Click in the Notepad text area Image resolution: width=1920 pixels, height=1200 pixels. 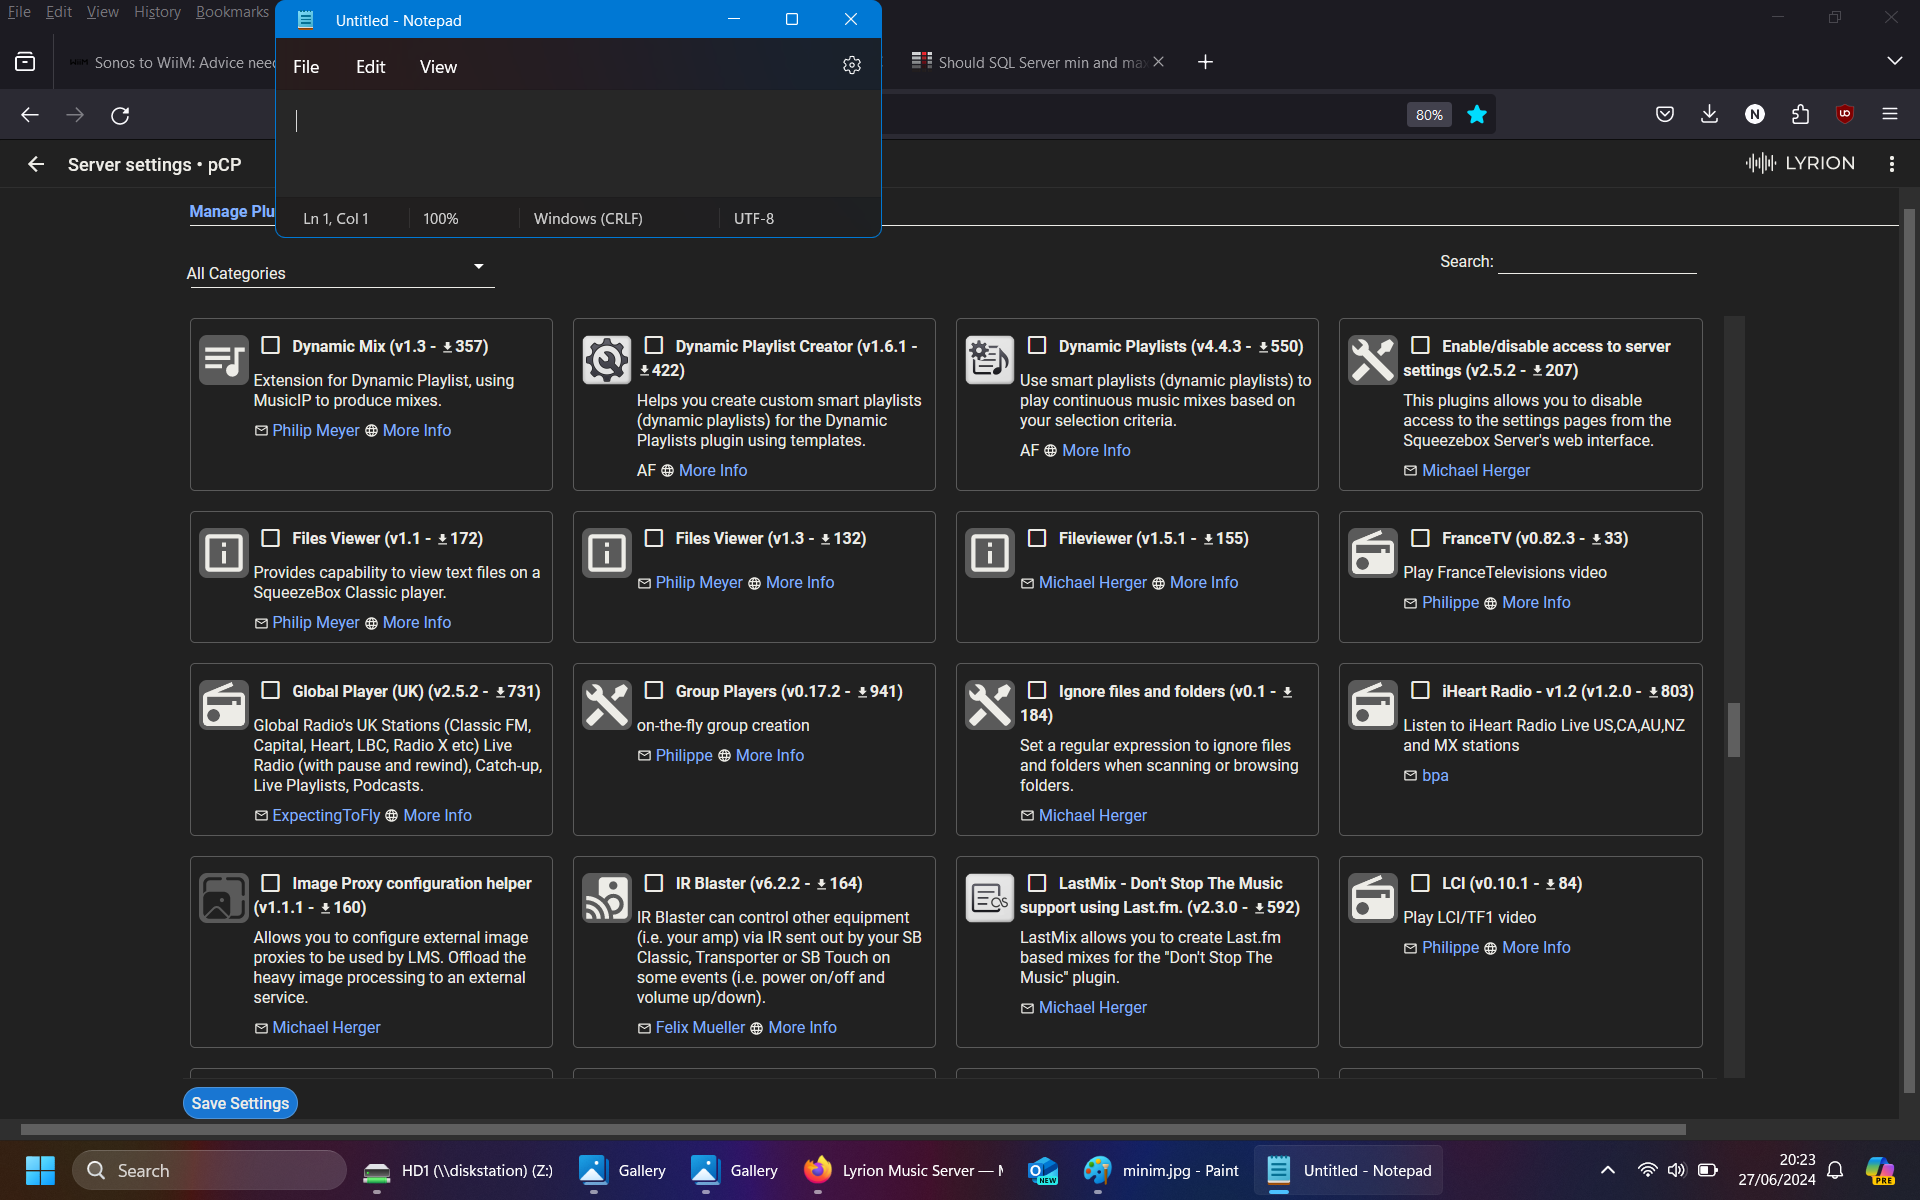tap(578, 143)
